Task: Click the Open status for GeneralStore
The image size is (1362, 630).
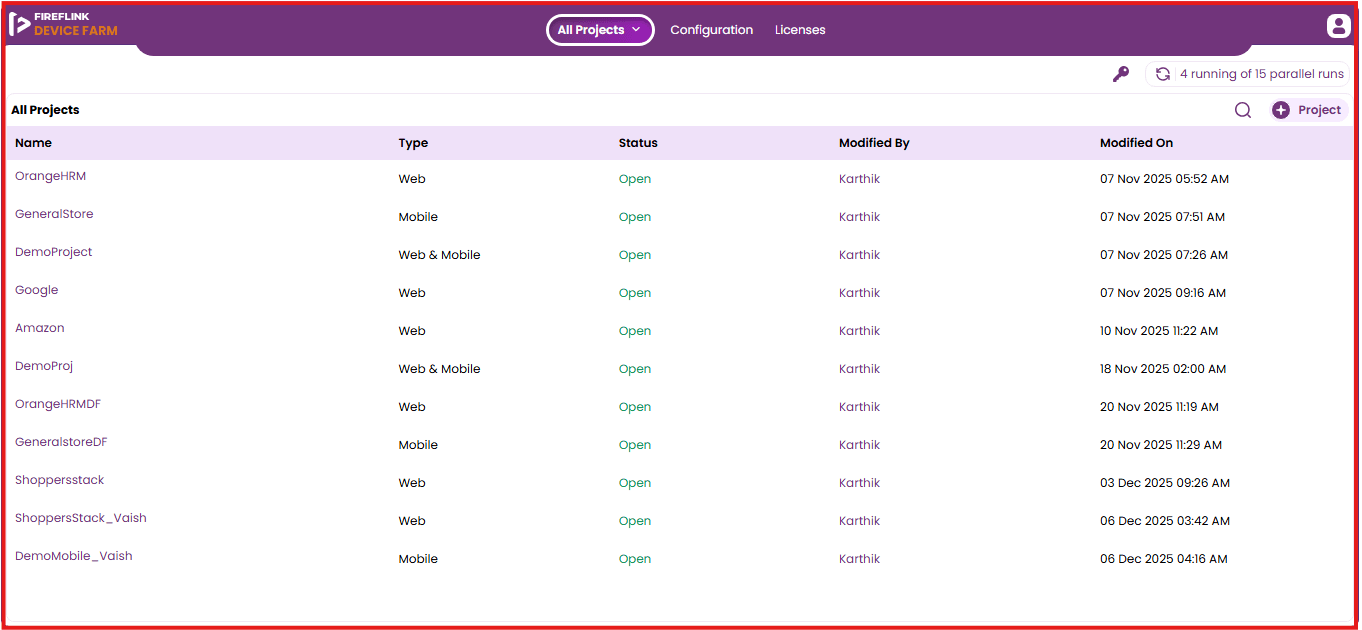Action: coord(635,217)
